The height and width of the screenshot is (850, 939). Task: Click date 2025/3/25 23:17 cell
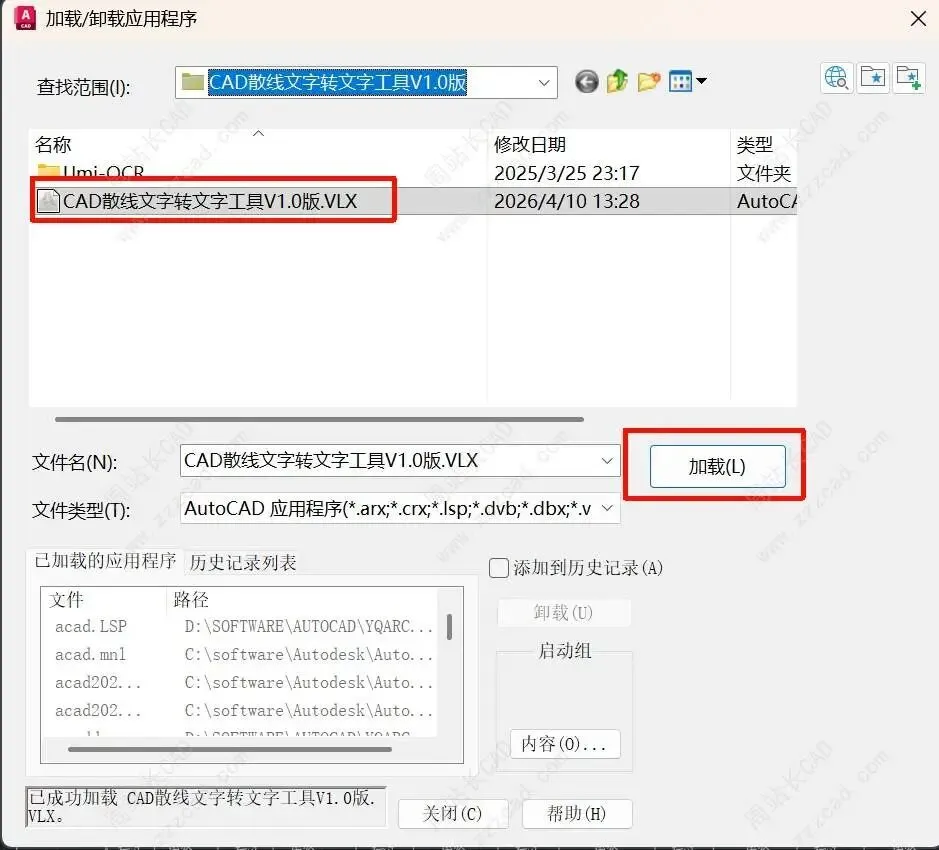(567, 173)
